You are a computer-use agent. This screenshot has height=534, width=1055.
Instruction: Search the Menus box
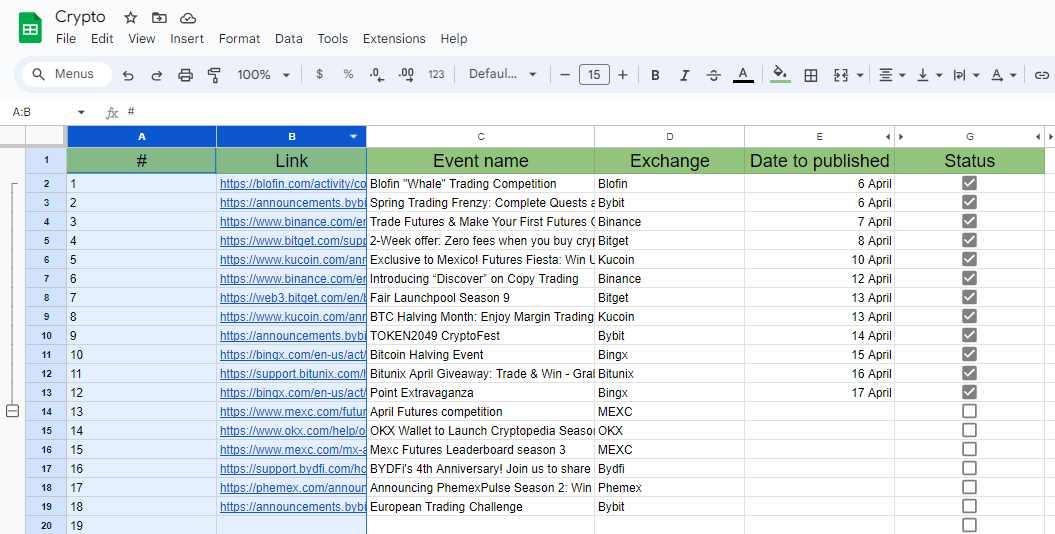coord(67,74)
